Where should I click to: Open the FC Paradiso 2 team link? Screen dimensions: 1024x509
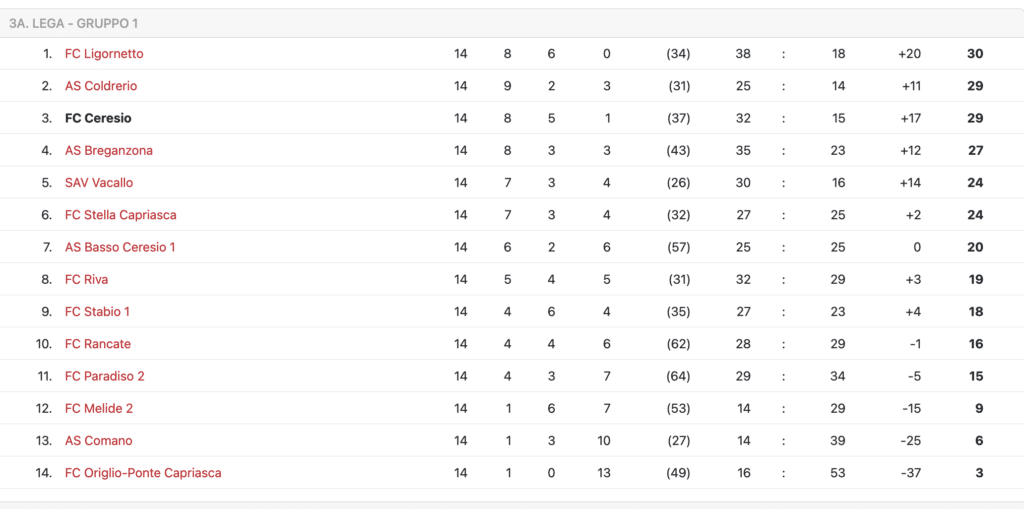[104, 376]
